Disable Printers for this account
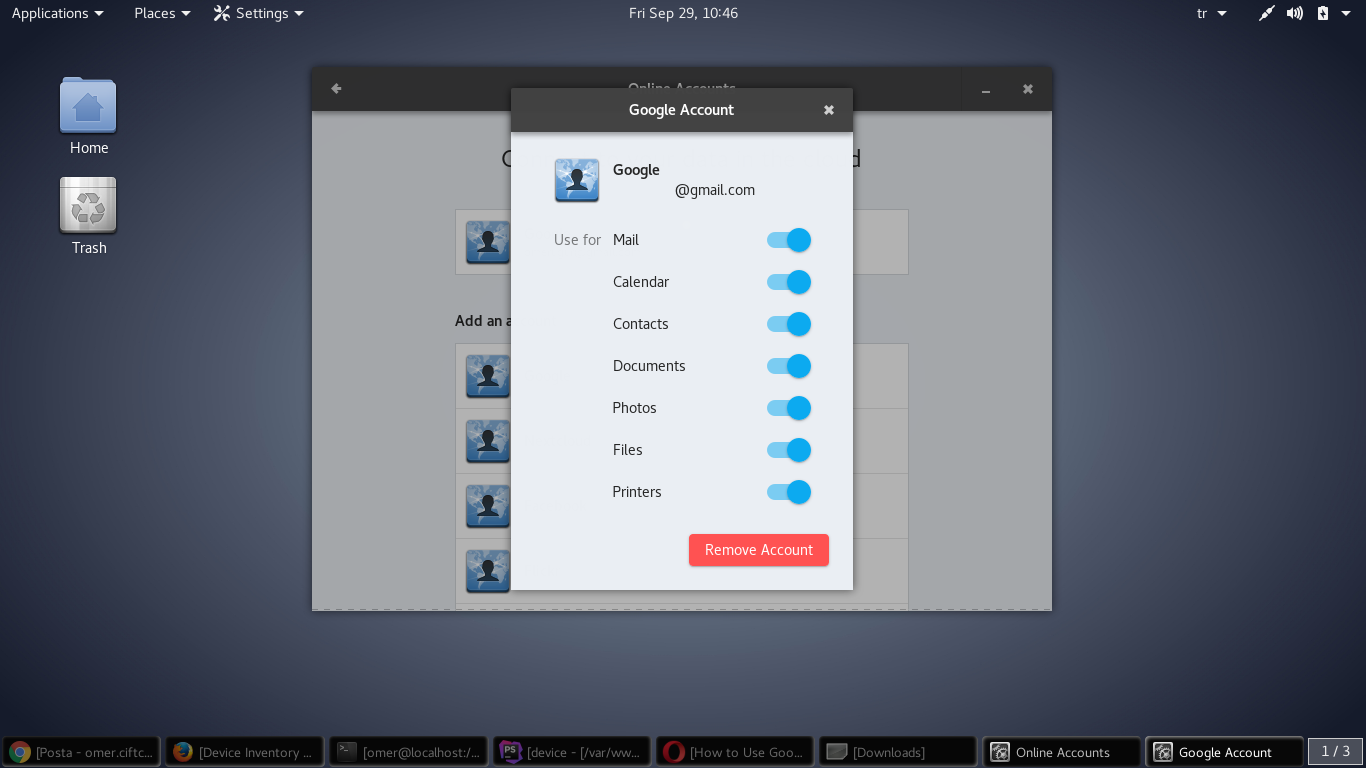Image resolution: width=1366 pixels, height=768 pixels. [x=788, y=492]
